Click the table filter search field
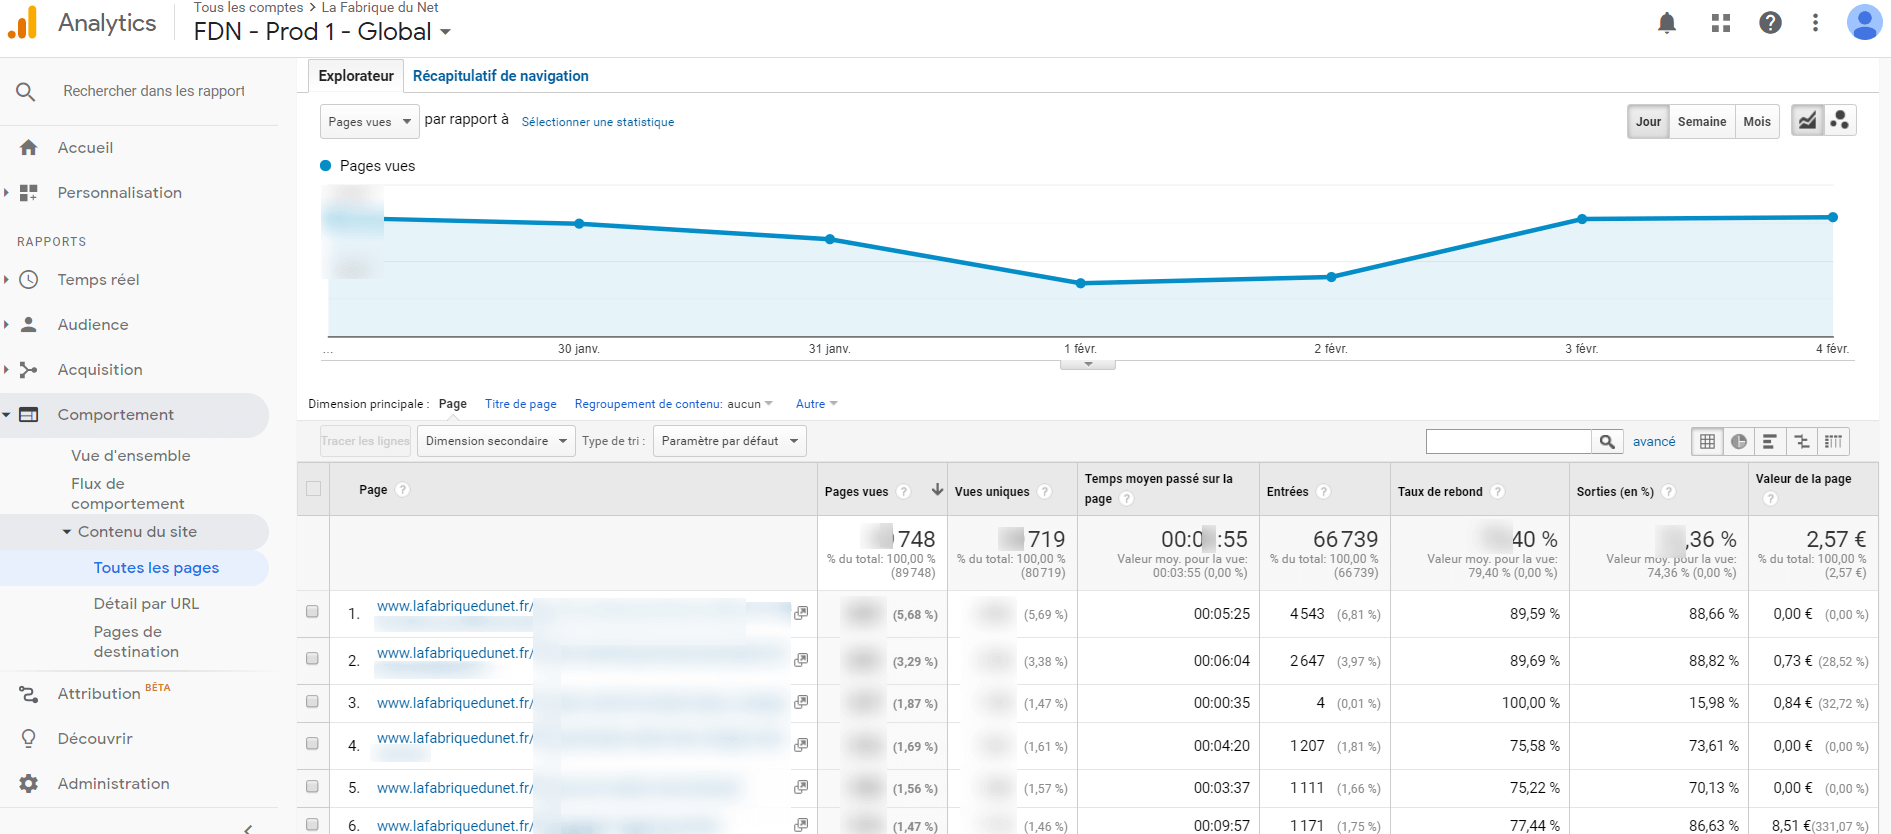This screenshot has height=834, width=1891. [x=1508, y=441]
